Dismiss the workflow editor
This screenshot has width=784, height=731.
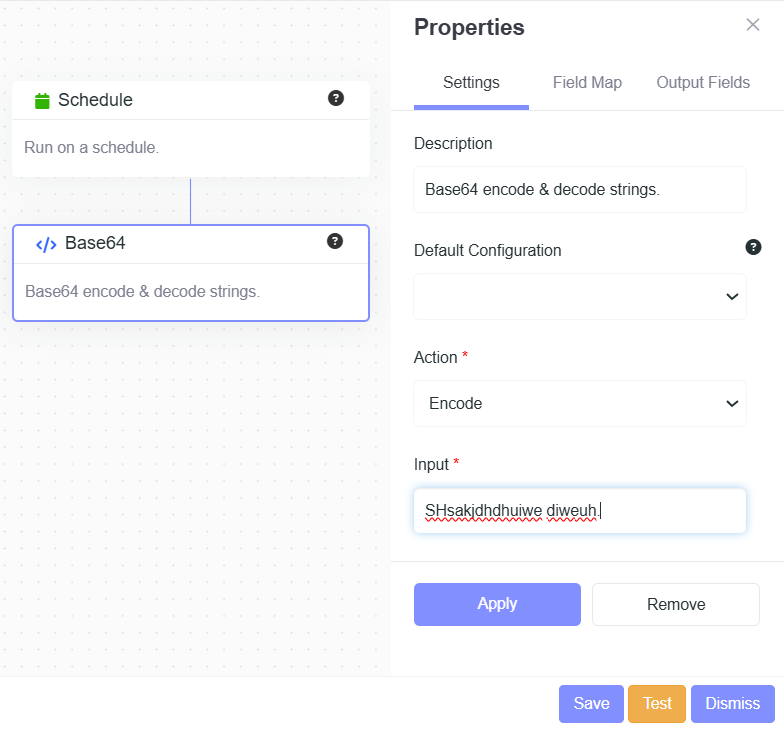732,704
